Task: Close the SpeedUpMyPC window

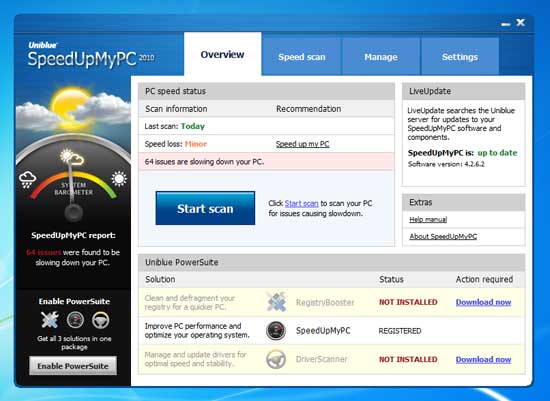Action: [x=521, y=22]
